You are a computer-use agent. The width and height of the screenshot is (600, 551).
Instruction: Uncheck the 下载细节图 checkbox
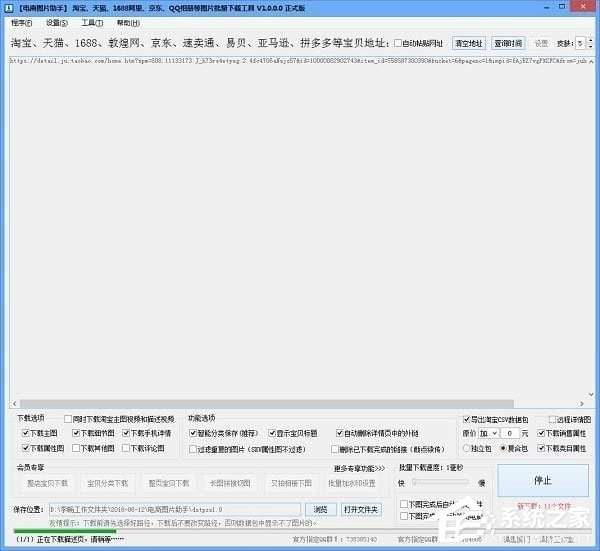pyautogui.click(x=76, y=433)
